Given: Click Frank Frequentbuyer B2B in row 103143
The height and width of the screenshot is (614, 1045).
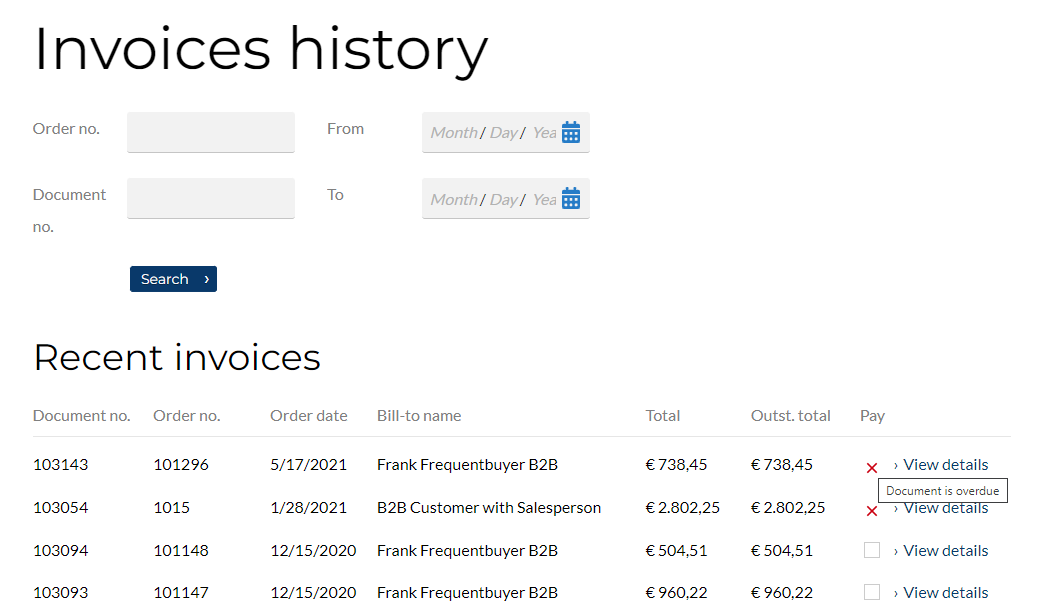Looking at the screenshot, I should click(467, 465).
